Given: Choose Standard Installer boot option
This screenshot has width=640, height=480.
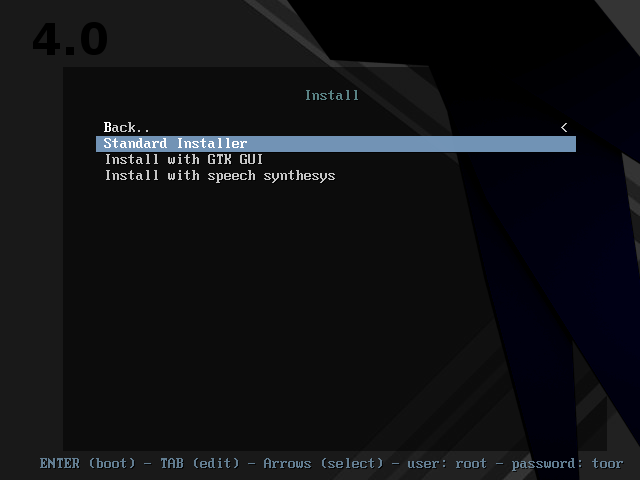Looking at the screenshot, I should 336,144.
